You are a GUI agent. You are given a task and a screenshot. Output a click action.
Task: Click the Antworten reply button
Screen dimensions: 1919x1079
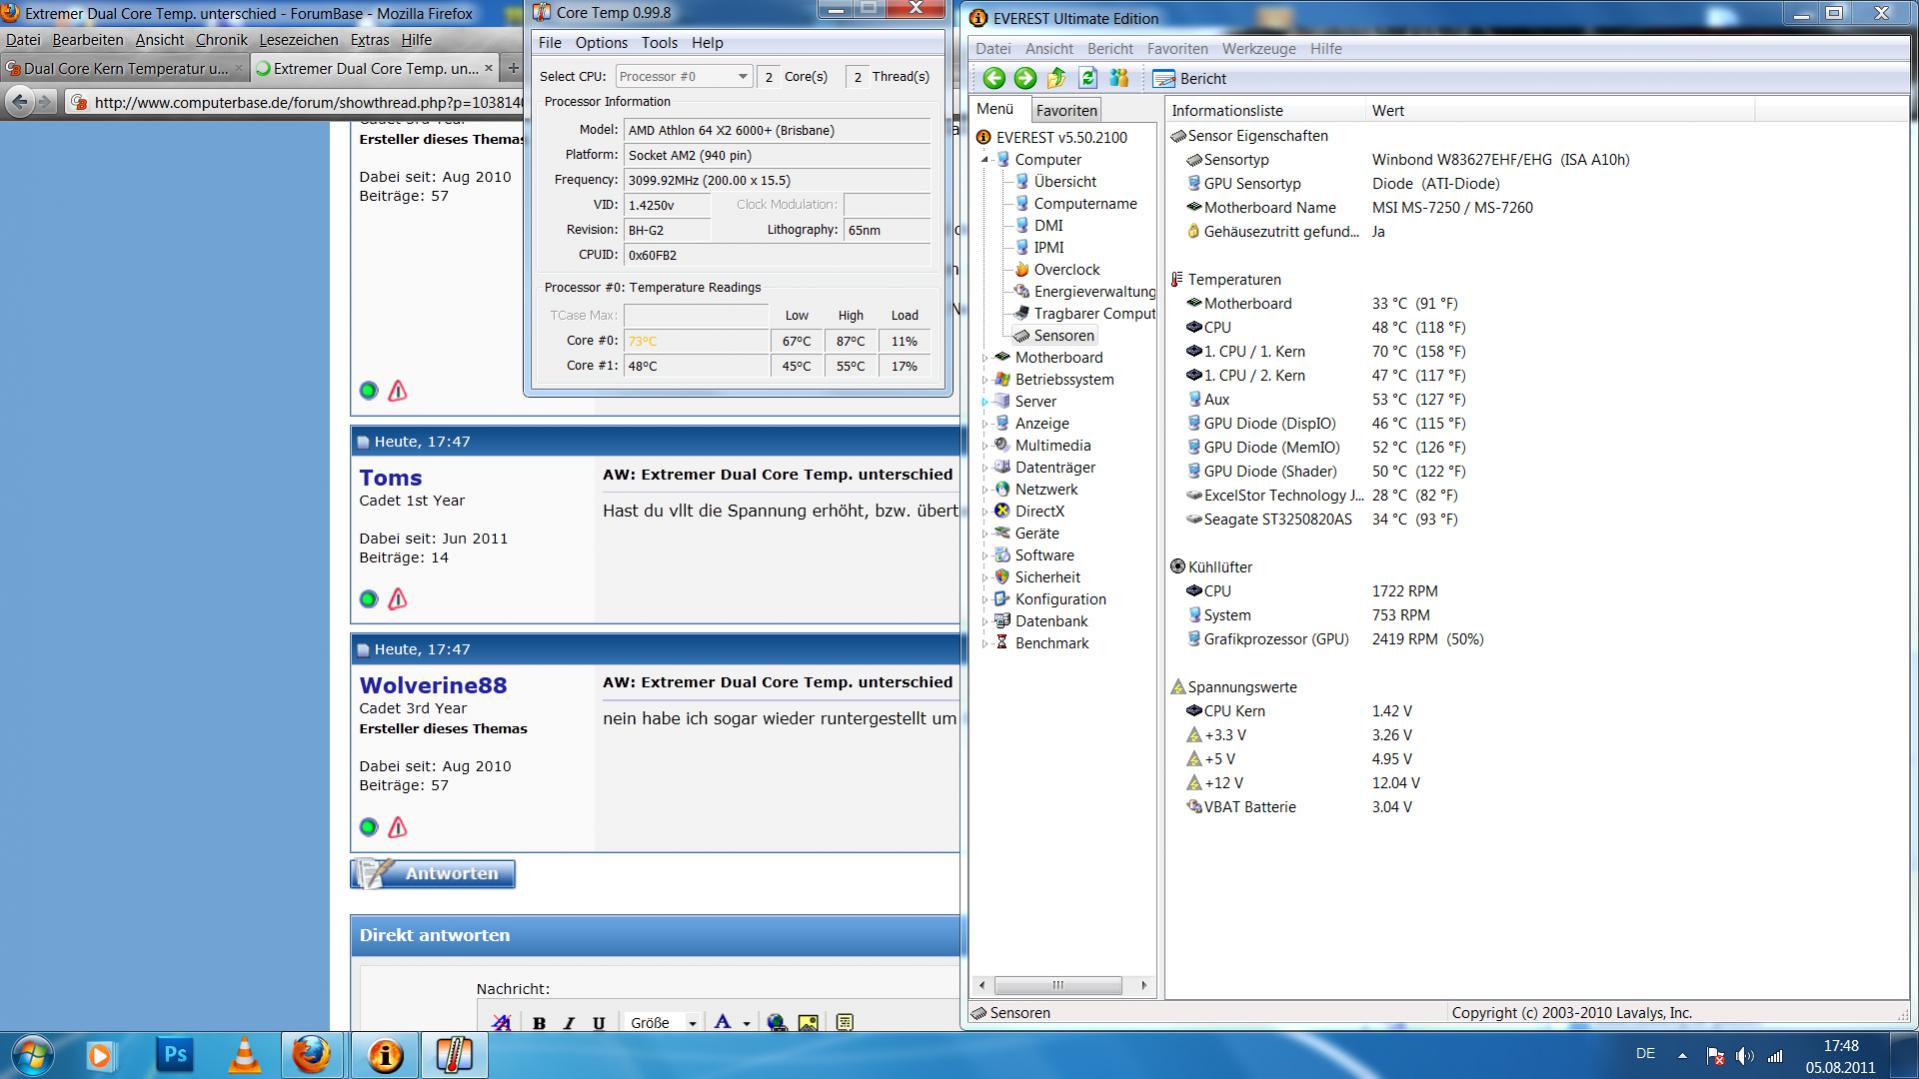[433, 874]
